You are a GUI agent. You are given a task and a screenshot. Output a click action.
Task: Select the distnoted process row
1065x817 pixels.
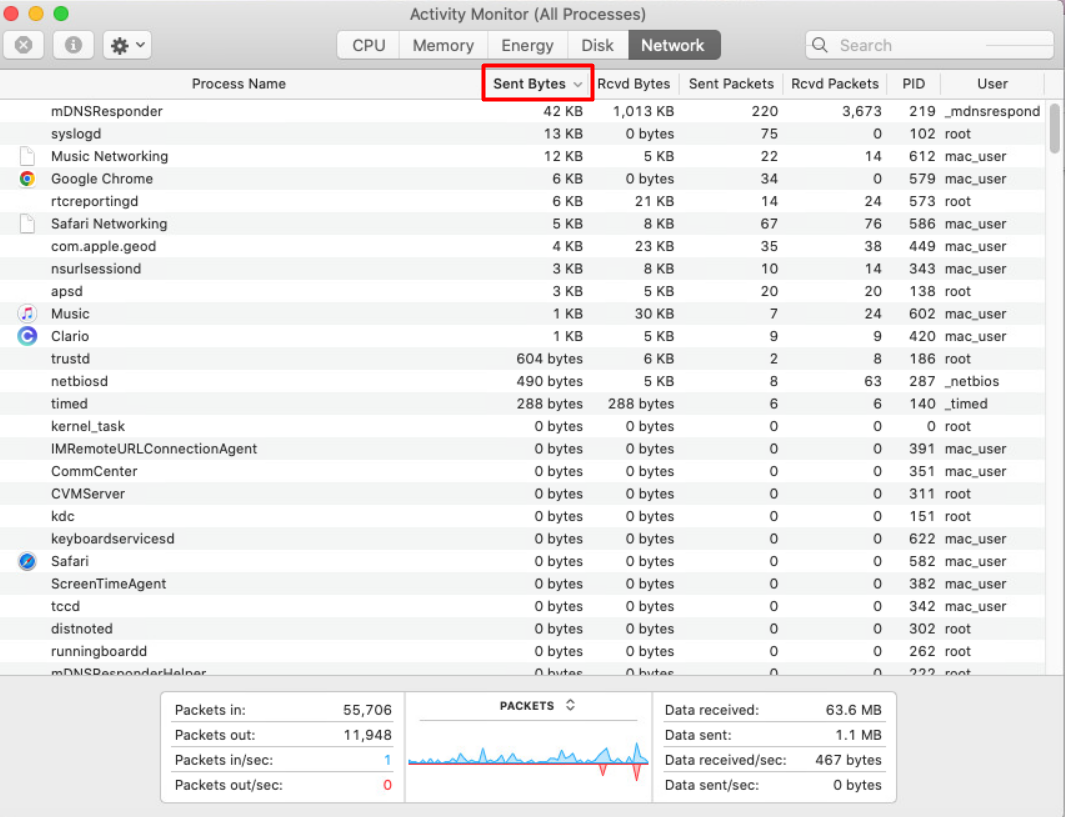(522, 628)
